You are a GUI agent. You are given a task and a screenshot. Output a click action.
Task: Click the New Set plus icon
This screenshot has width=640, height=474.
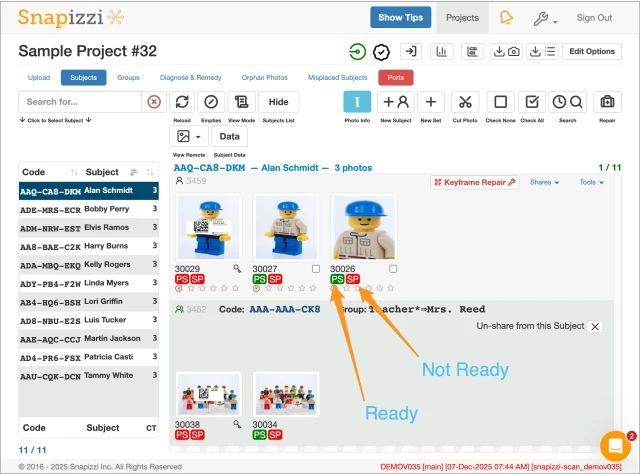click(431, 102)
